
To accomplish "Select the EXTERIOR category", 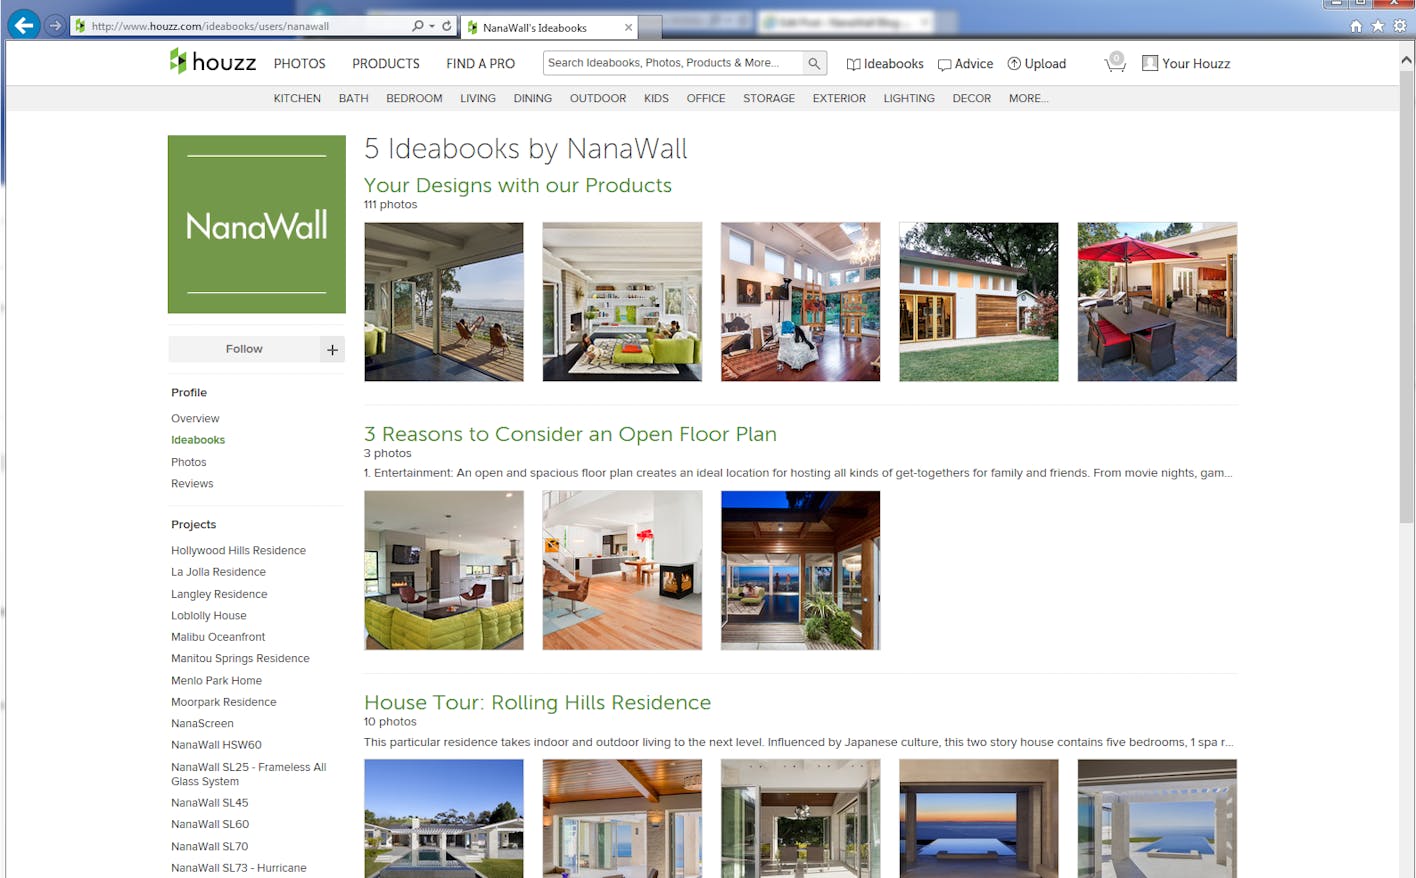I will (x=839, y=98).
